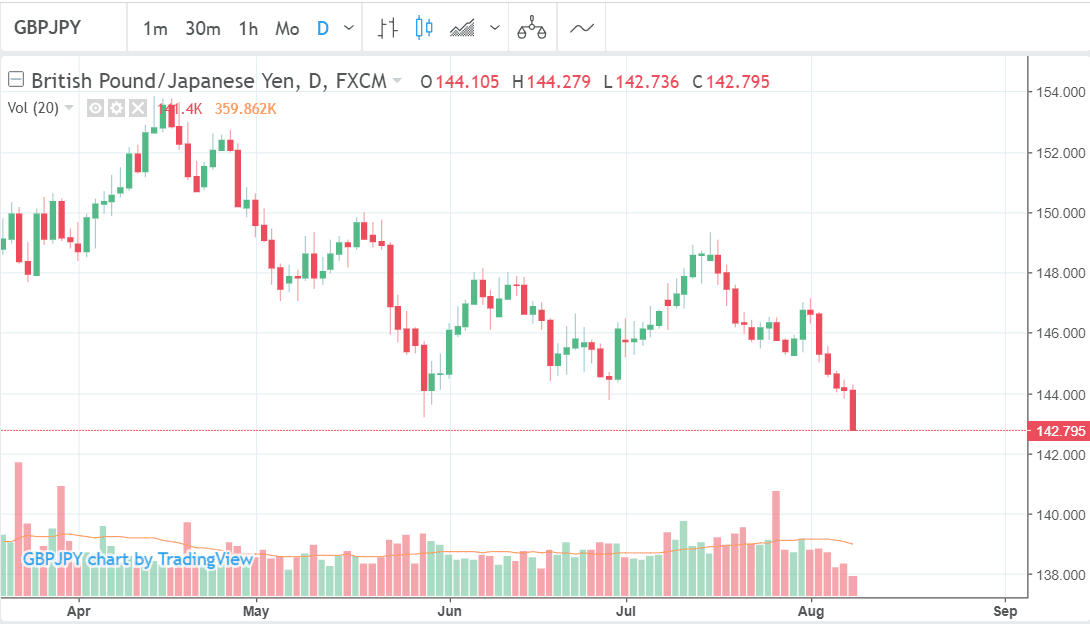
Task: Switch to the candlestick chart style
Action: click(x=424, y=28)
